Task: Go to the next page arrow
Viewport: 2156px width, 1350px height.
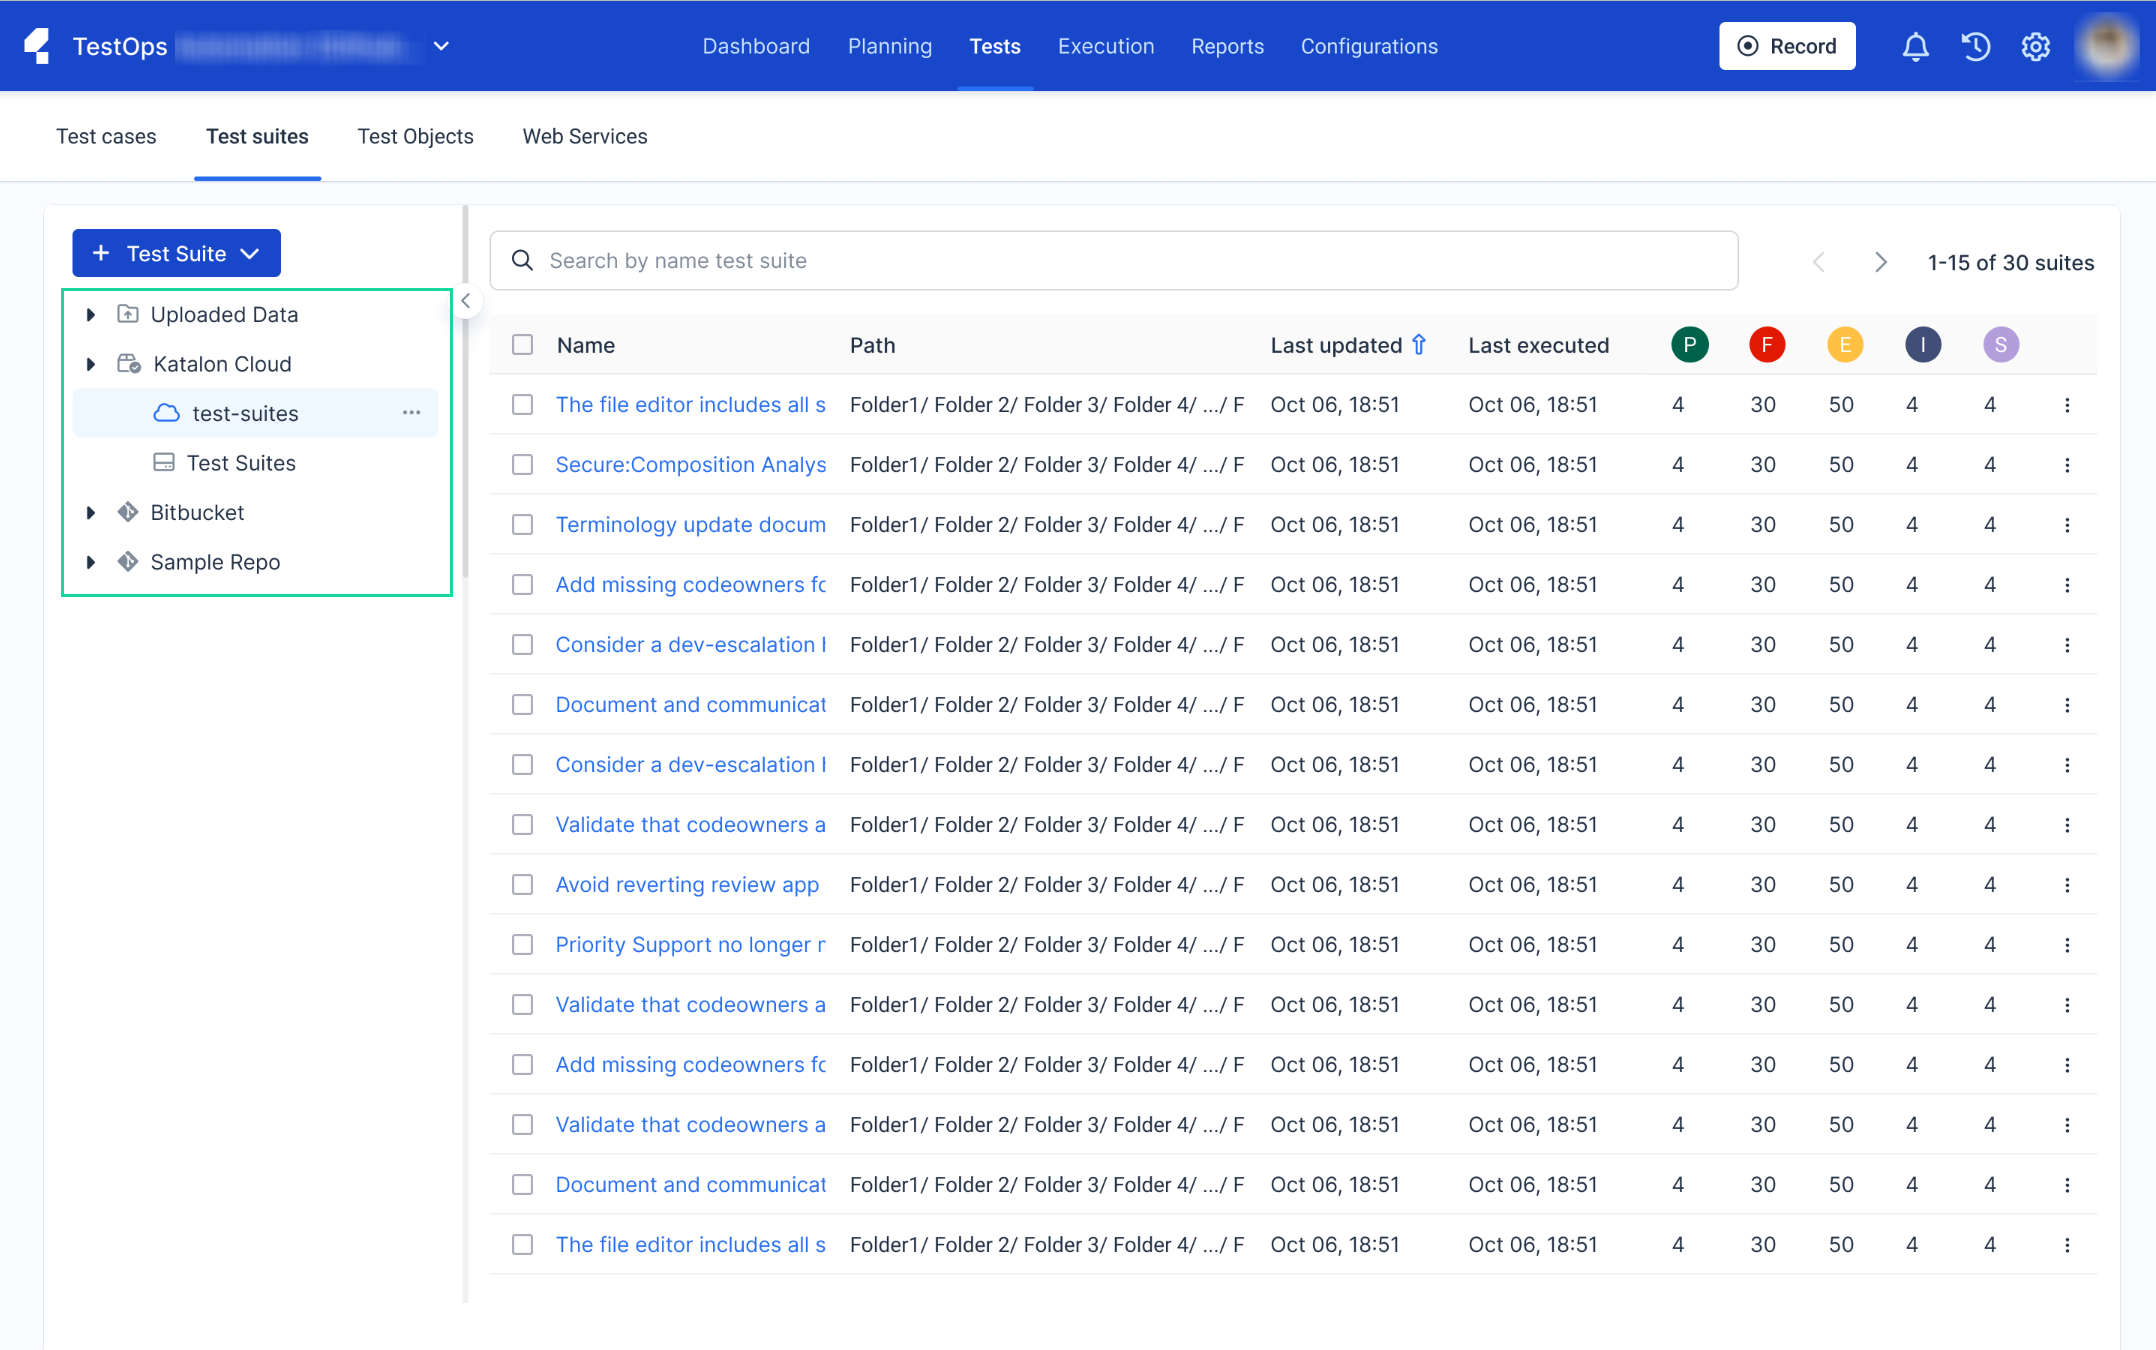Action: click(x=1880, y=262)
